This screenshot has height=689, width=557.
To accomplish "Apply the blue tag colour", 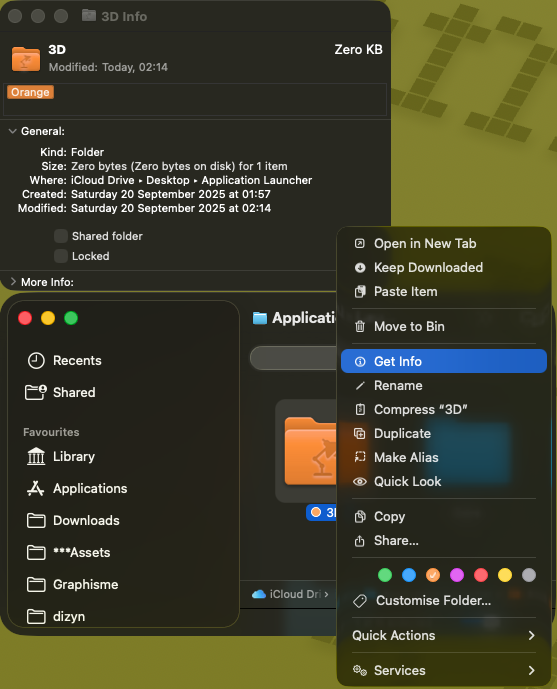I will click(x=409, y=575).
